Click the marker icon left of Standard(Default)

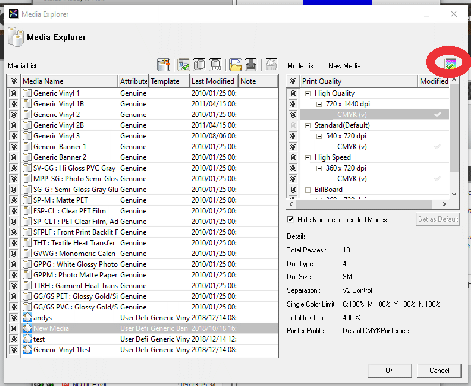coord(293,125)
